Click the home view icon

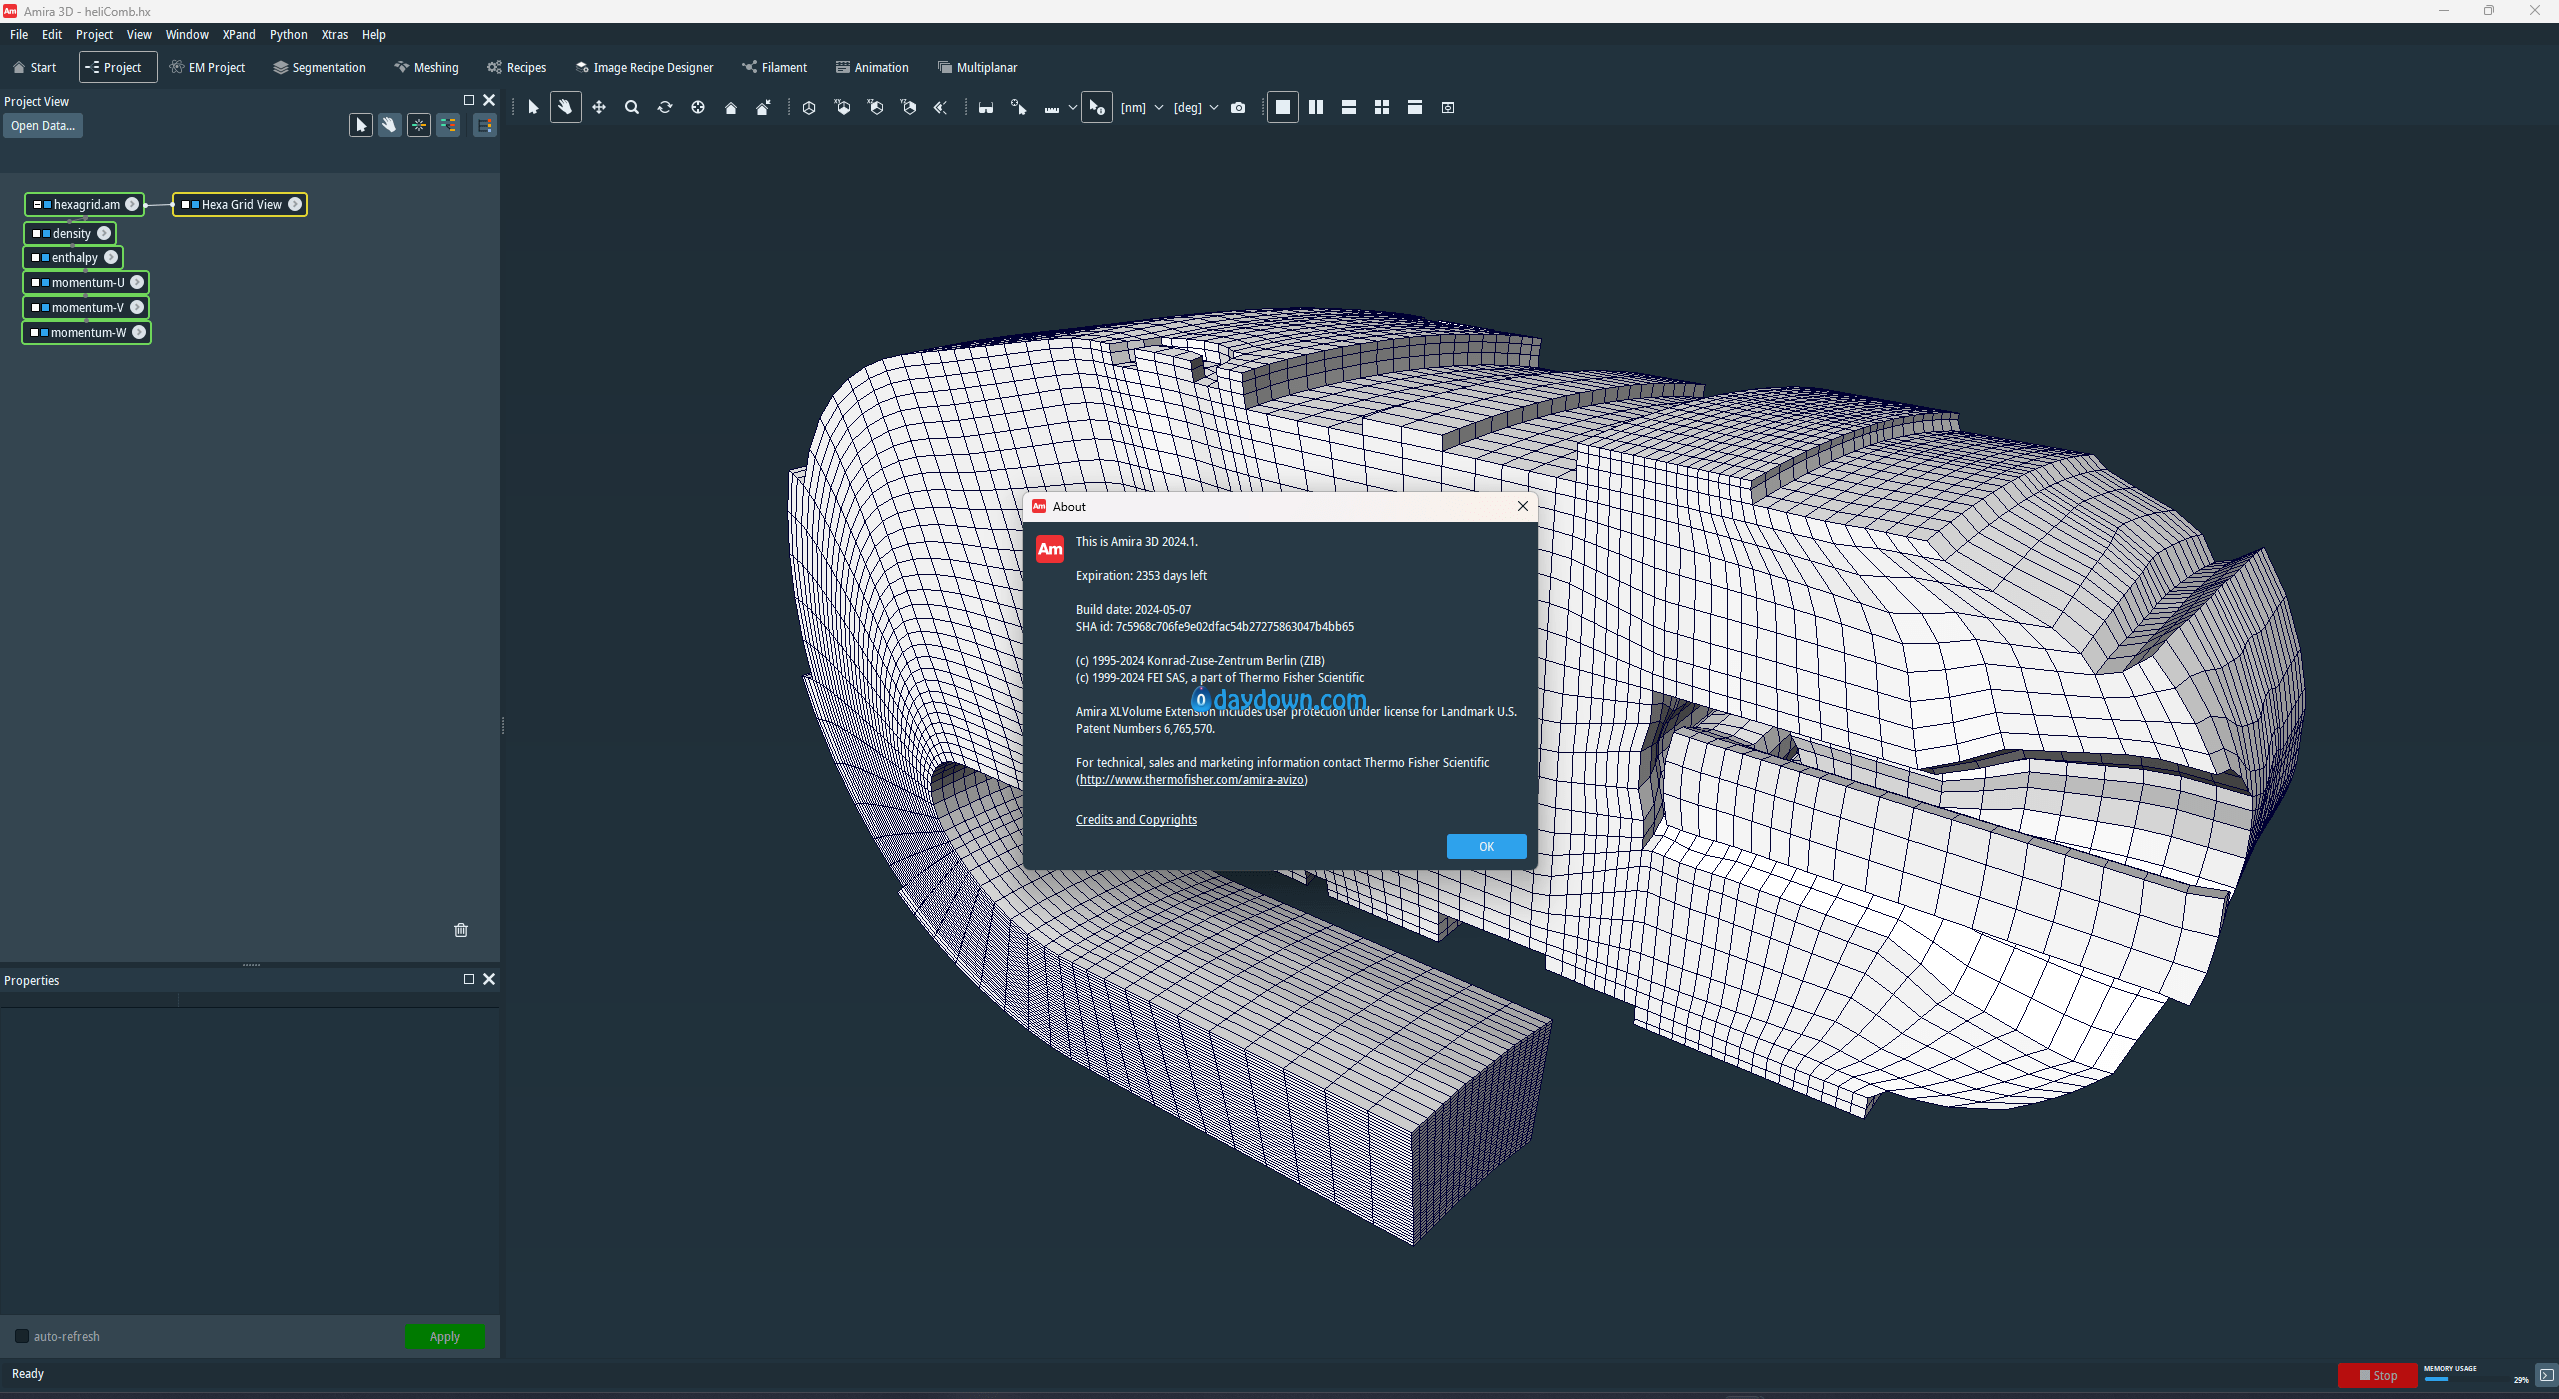[x=730, y=107]
